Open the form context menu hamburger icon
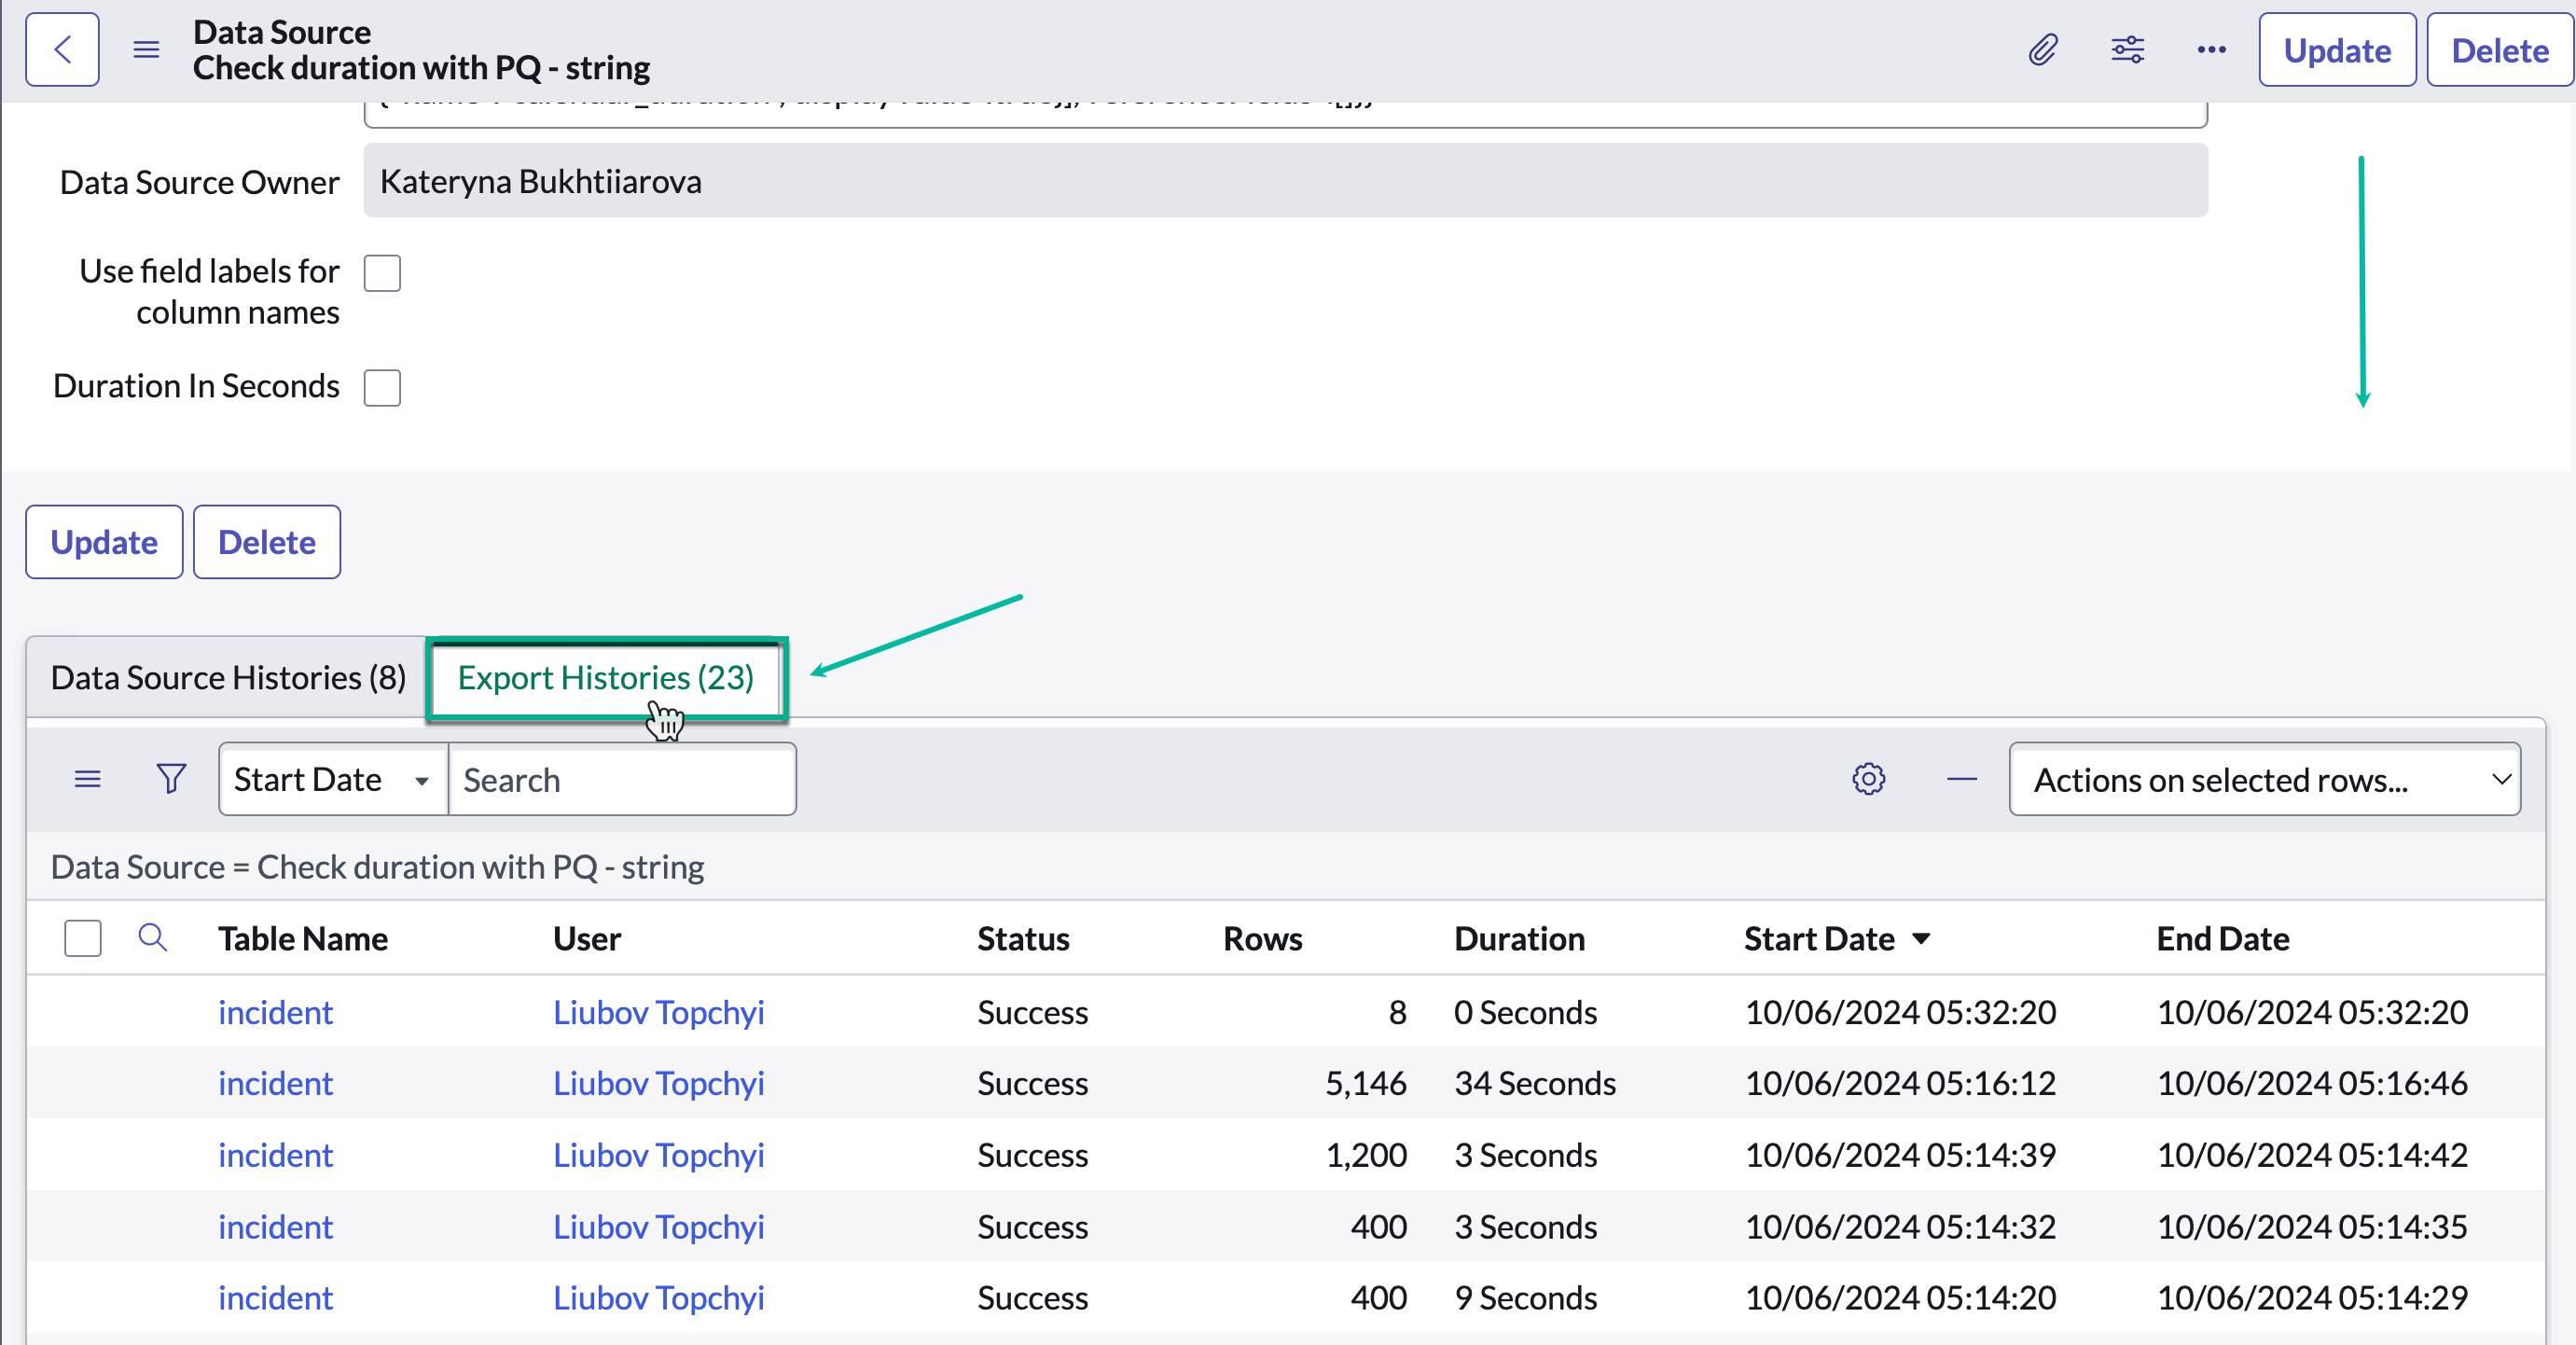Viewport: 2576px width, 1345px height. tap(146, 49)
